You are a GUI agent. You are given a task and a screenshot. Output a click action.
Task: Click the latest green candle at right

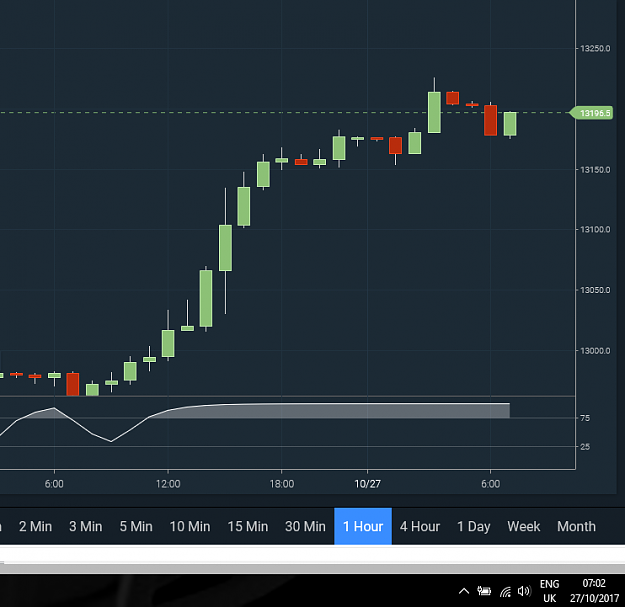(x=510, y=124)
